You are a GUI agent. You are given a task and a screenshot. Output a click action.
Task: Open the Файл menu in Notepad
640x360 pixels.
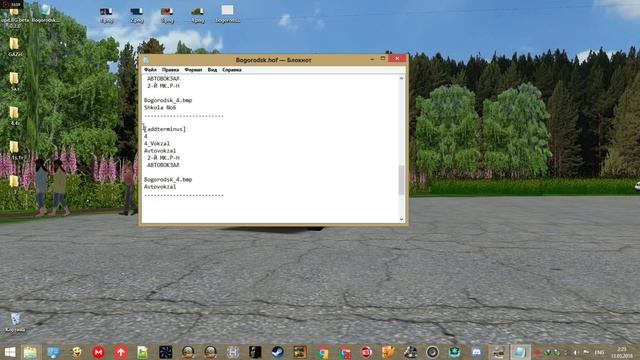(x=150, y=70)
